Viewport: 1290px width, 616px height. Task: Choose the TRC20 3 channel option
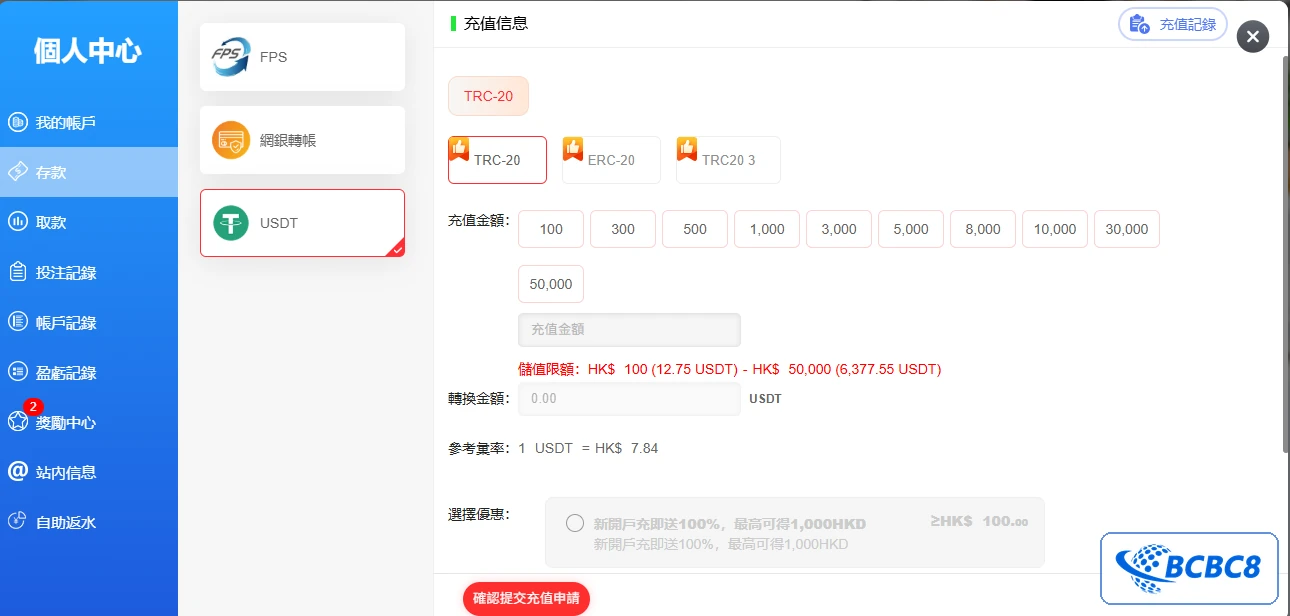pyautogui.click(x=728, y=160)
